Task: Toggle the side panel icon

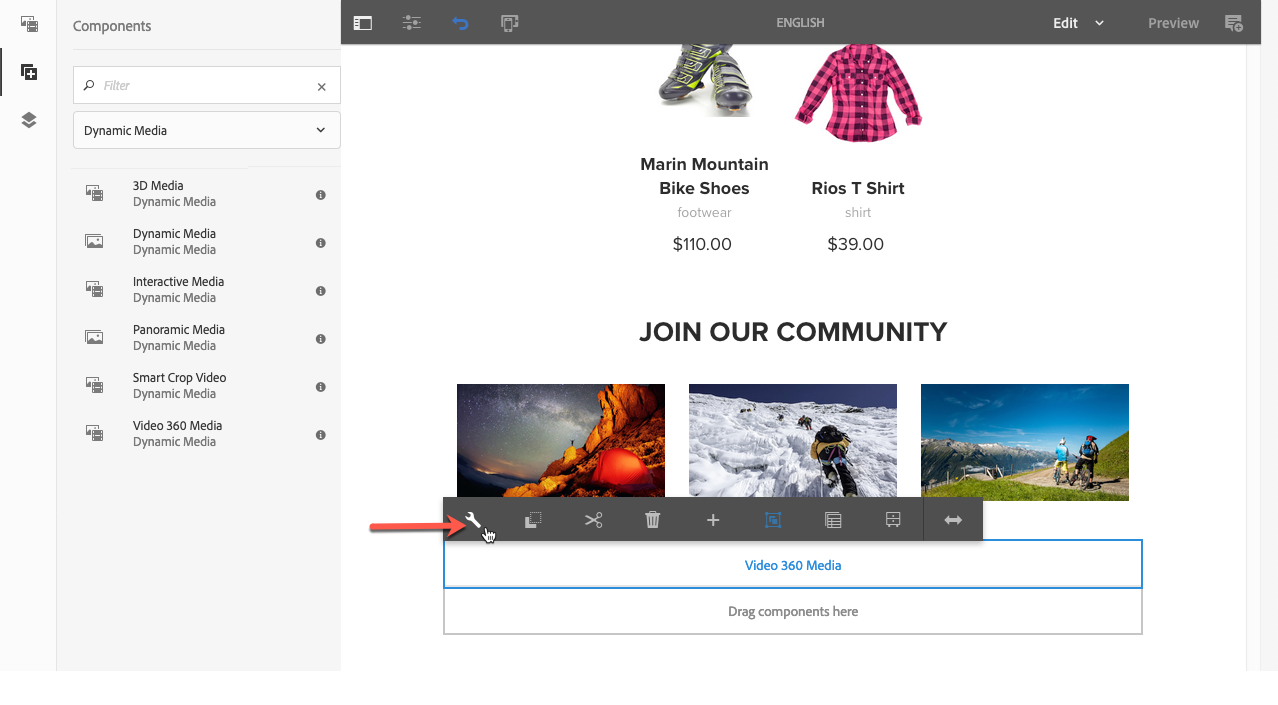Action: point(363,23)
